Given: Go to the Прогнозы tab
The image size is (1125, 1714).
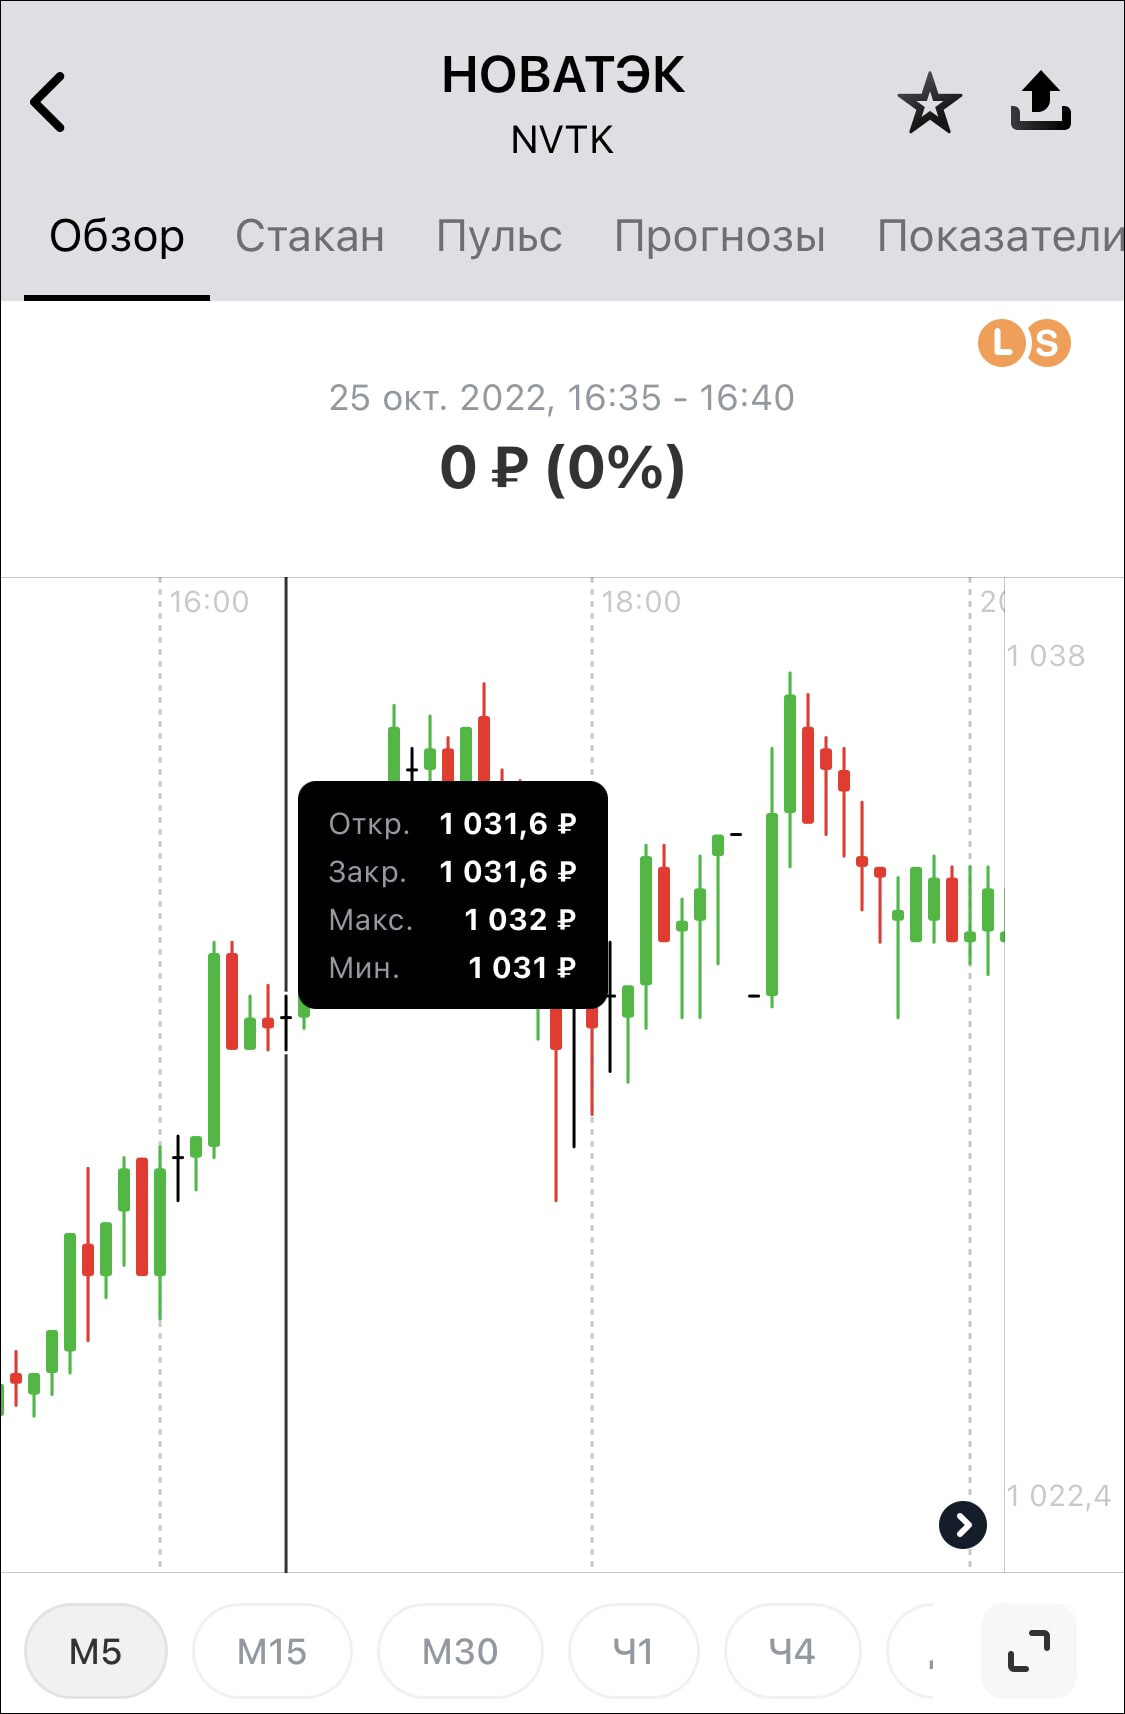Looking at the screenshot, I should (720, 237).
